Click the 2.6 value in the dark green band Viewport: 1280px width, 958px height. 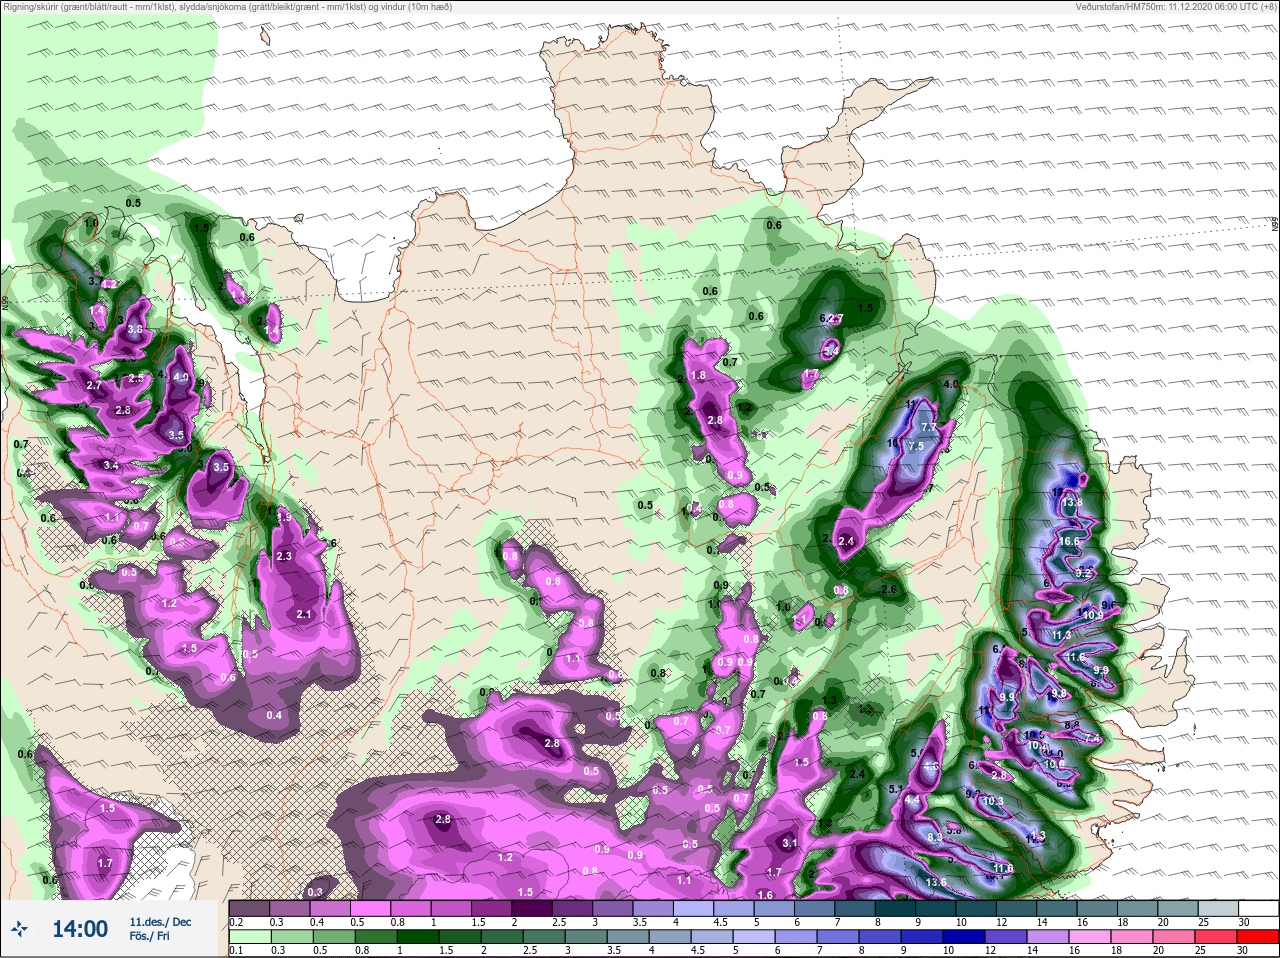tap(889, 589)
